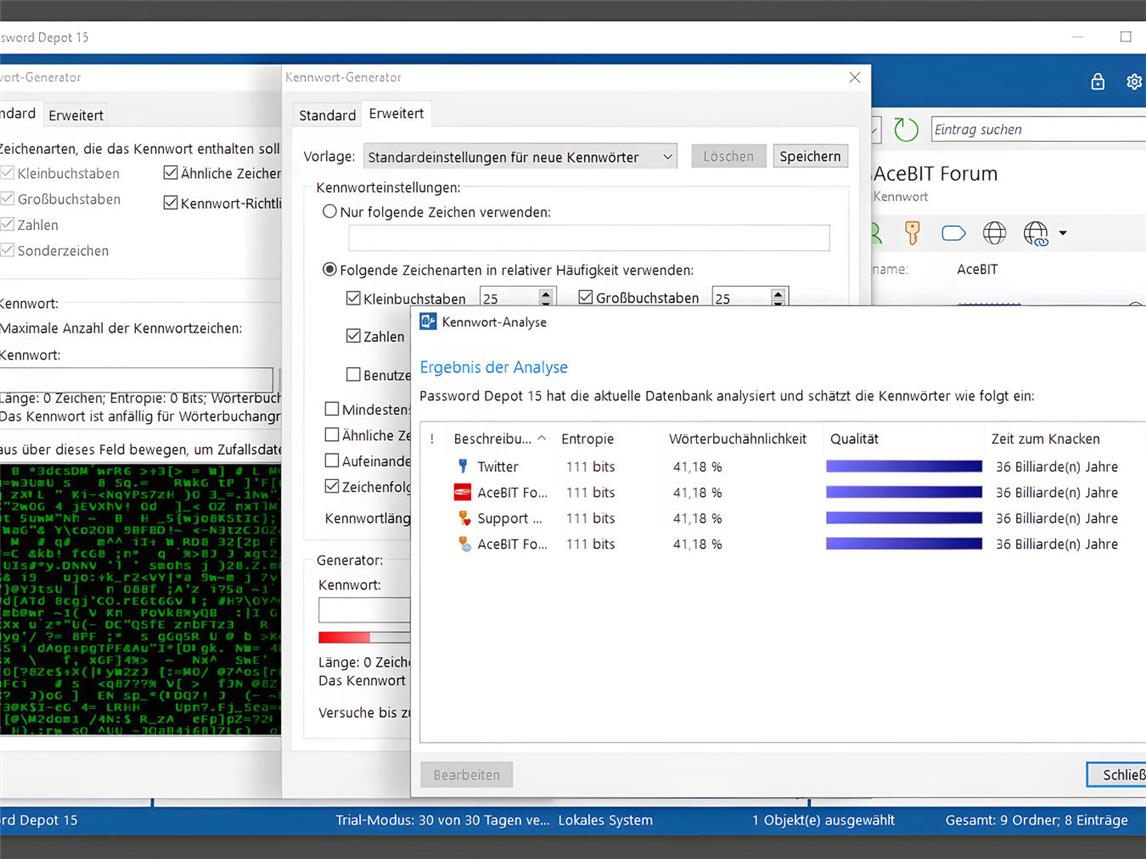Expand the arrow next to the globe link icon
Viewport: 1146px width, 859px height.
[1062, 234]
